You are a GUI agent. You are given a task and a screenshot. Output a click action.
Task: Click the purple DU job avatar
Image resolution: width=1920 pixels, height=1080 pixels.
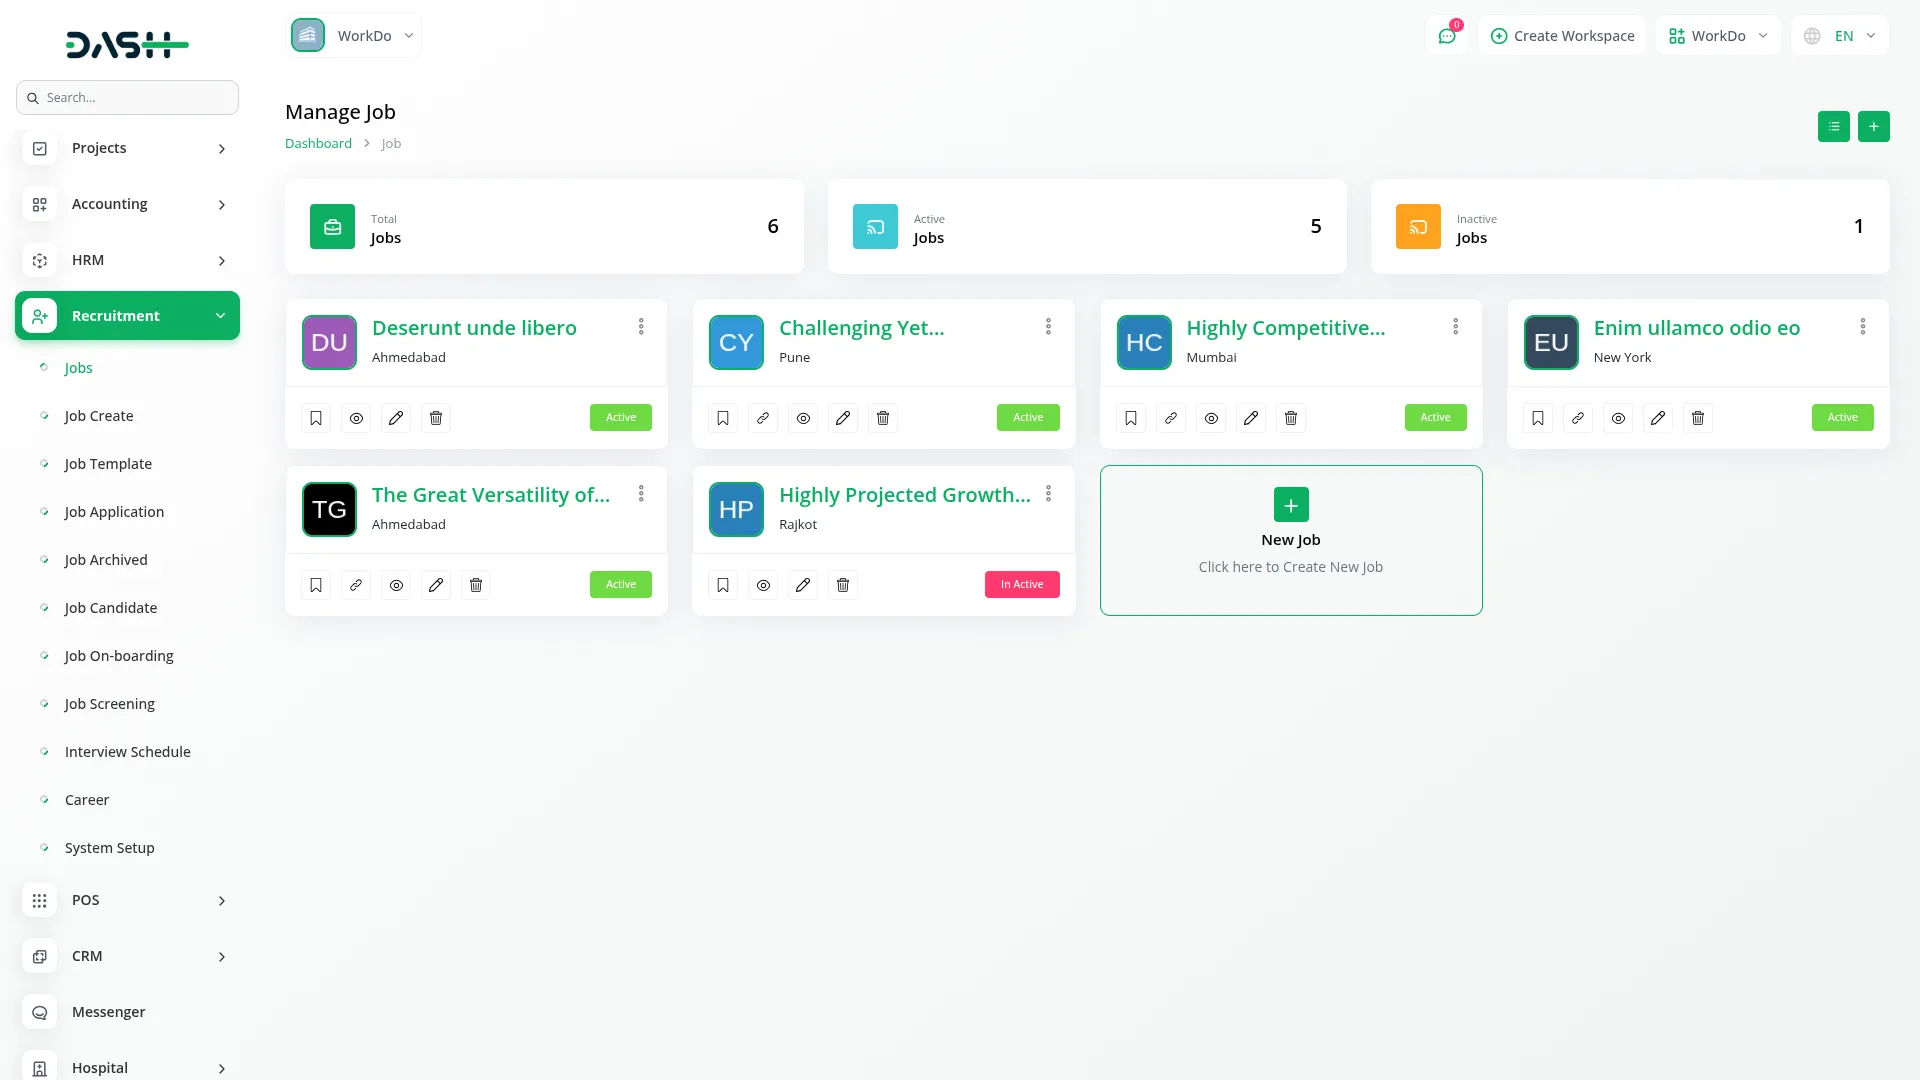[329, 342]
